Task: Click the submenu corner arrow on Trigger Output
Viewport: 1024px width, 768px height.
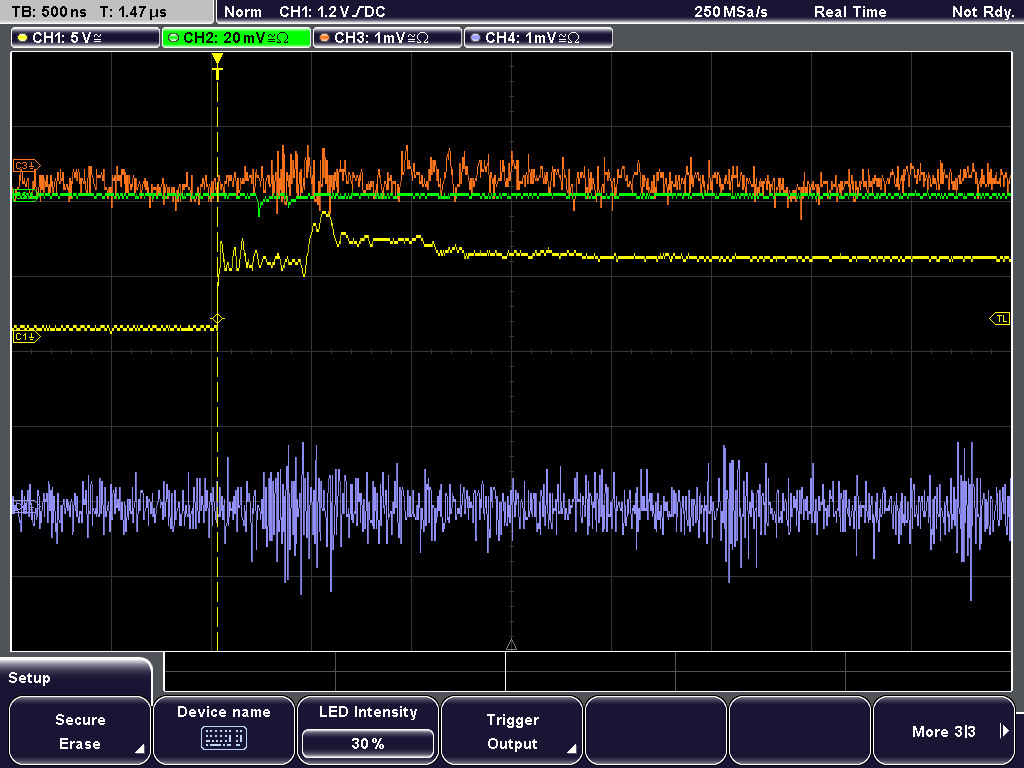Action: click(571, 749)
